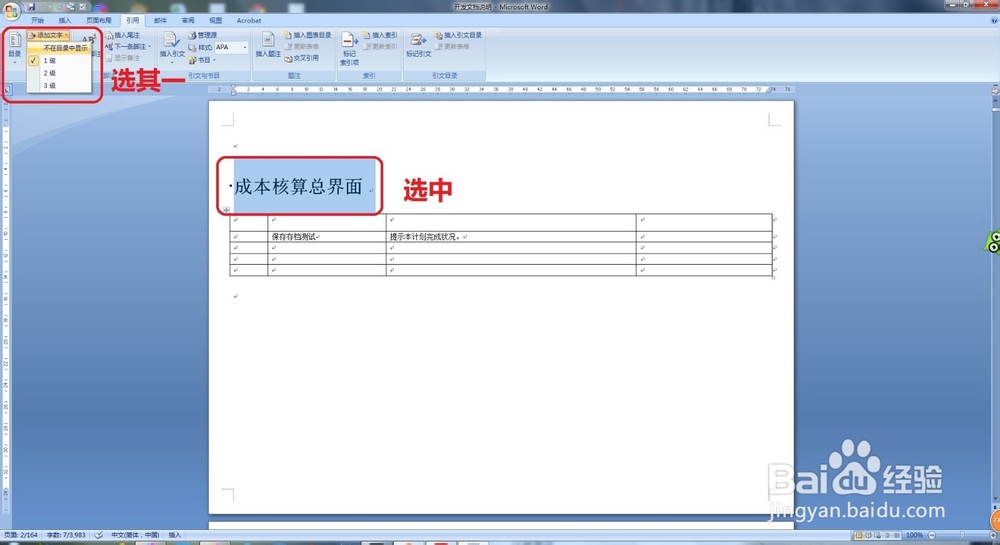This screenshot has width=1000, height=545.
Task: Open the 插入 ribbon tab
Action: tap(65, 20)
